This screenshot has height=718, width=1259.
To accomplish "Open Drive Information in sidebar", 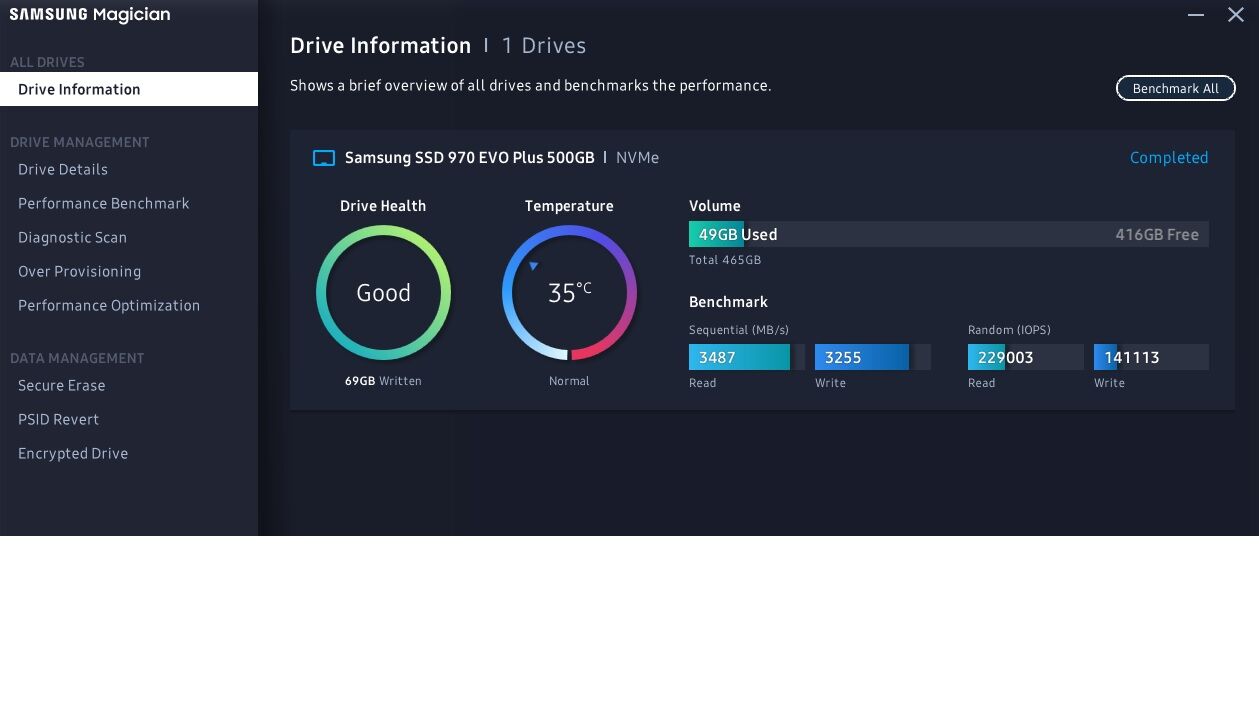I will coord(129,89).
